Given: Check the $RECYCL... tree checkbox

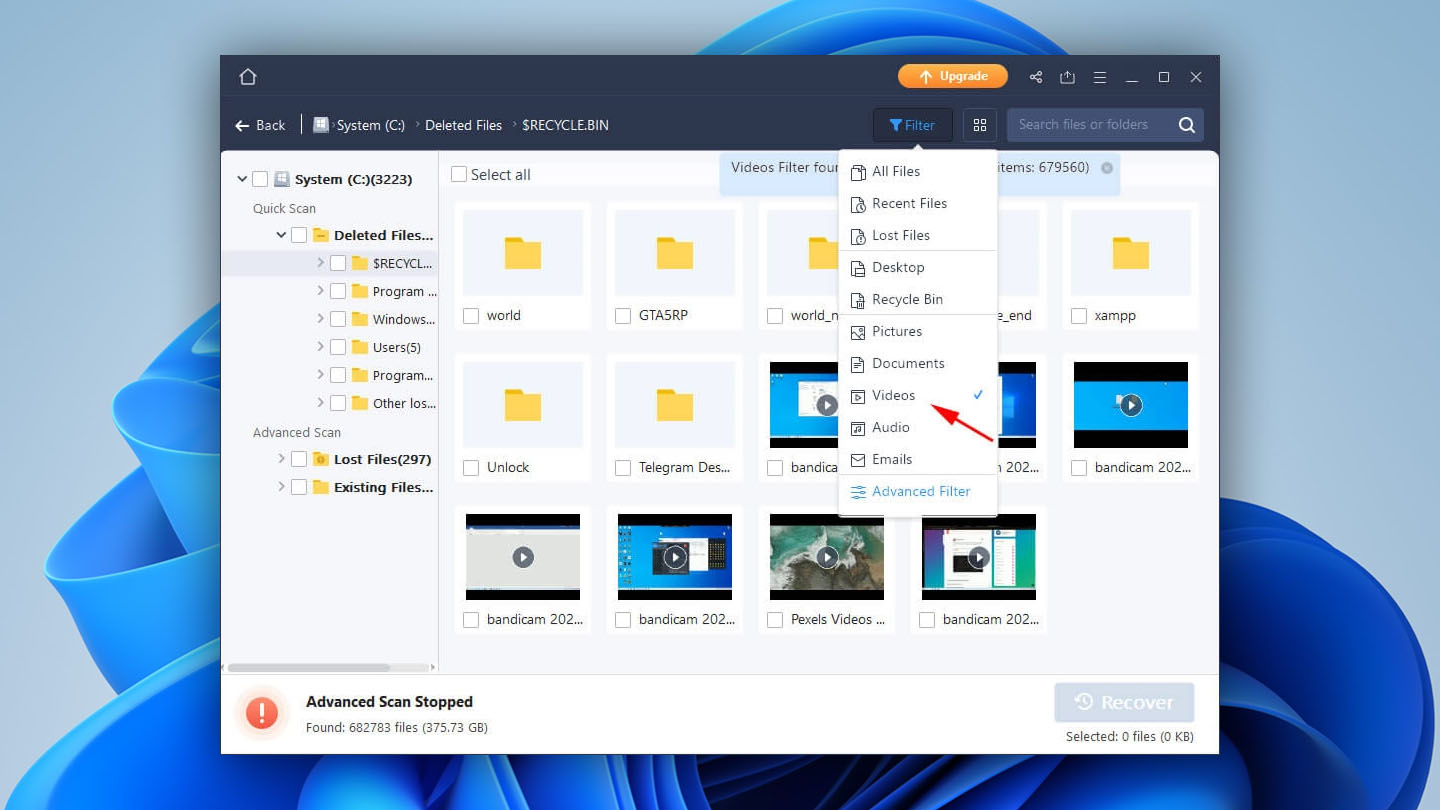Looking at the screenshot, I should 338,263.
